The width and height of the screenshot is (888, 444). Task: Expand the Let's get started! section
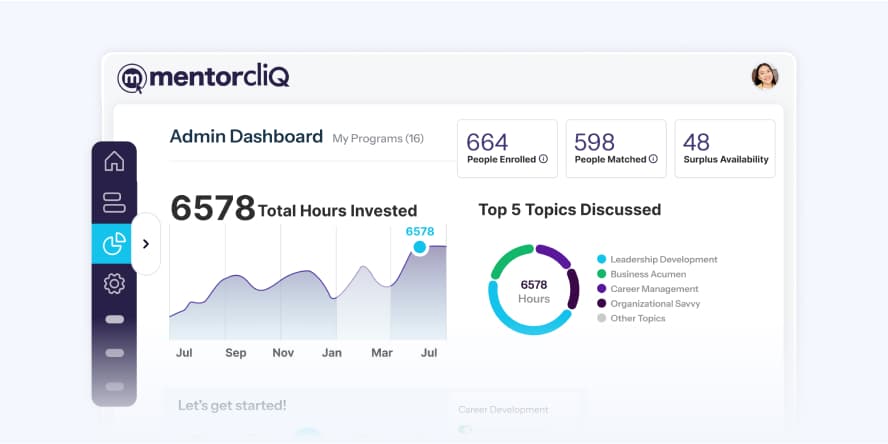click(x=232, y=405)
